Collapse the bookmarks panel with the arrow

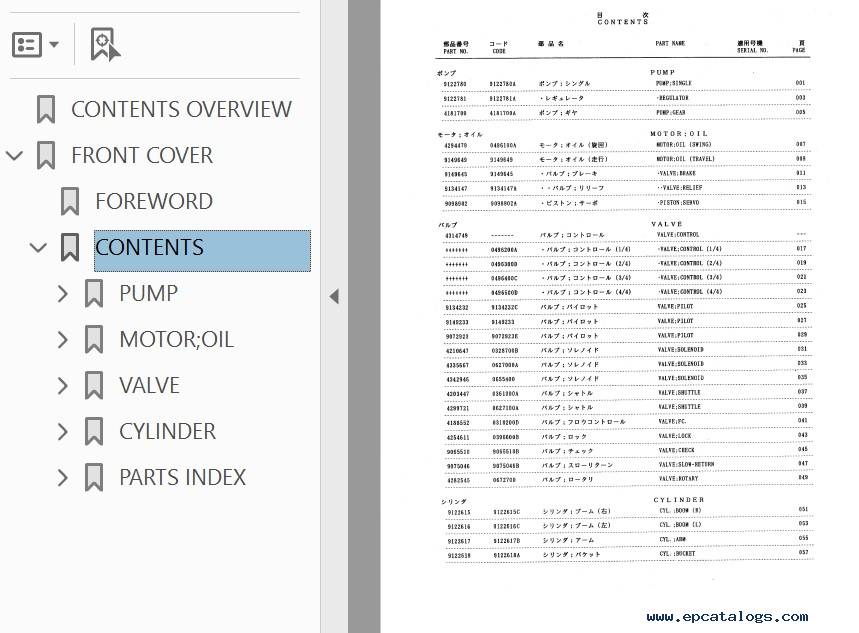pos(334,296)
